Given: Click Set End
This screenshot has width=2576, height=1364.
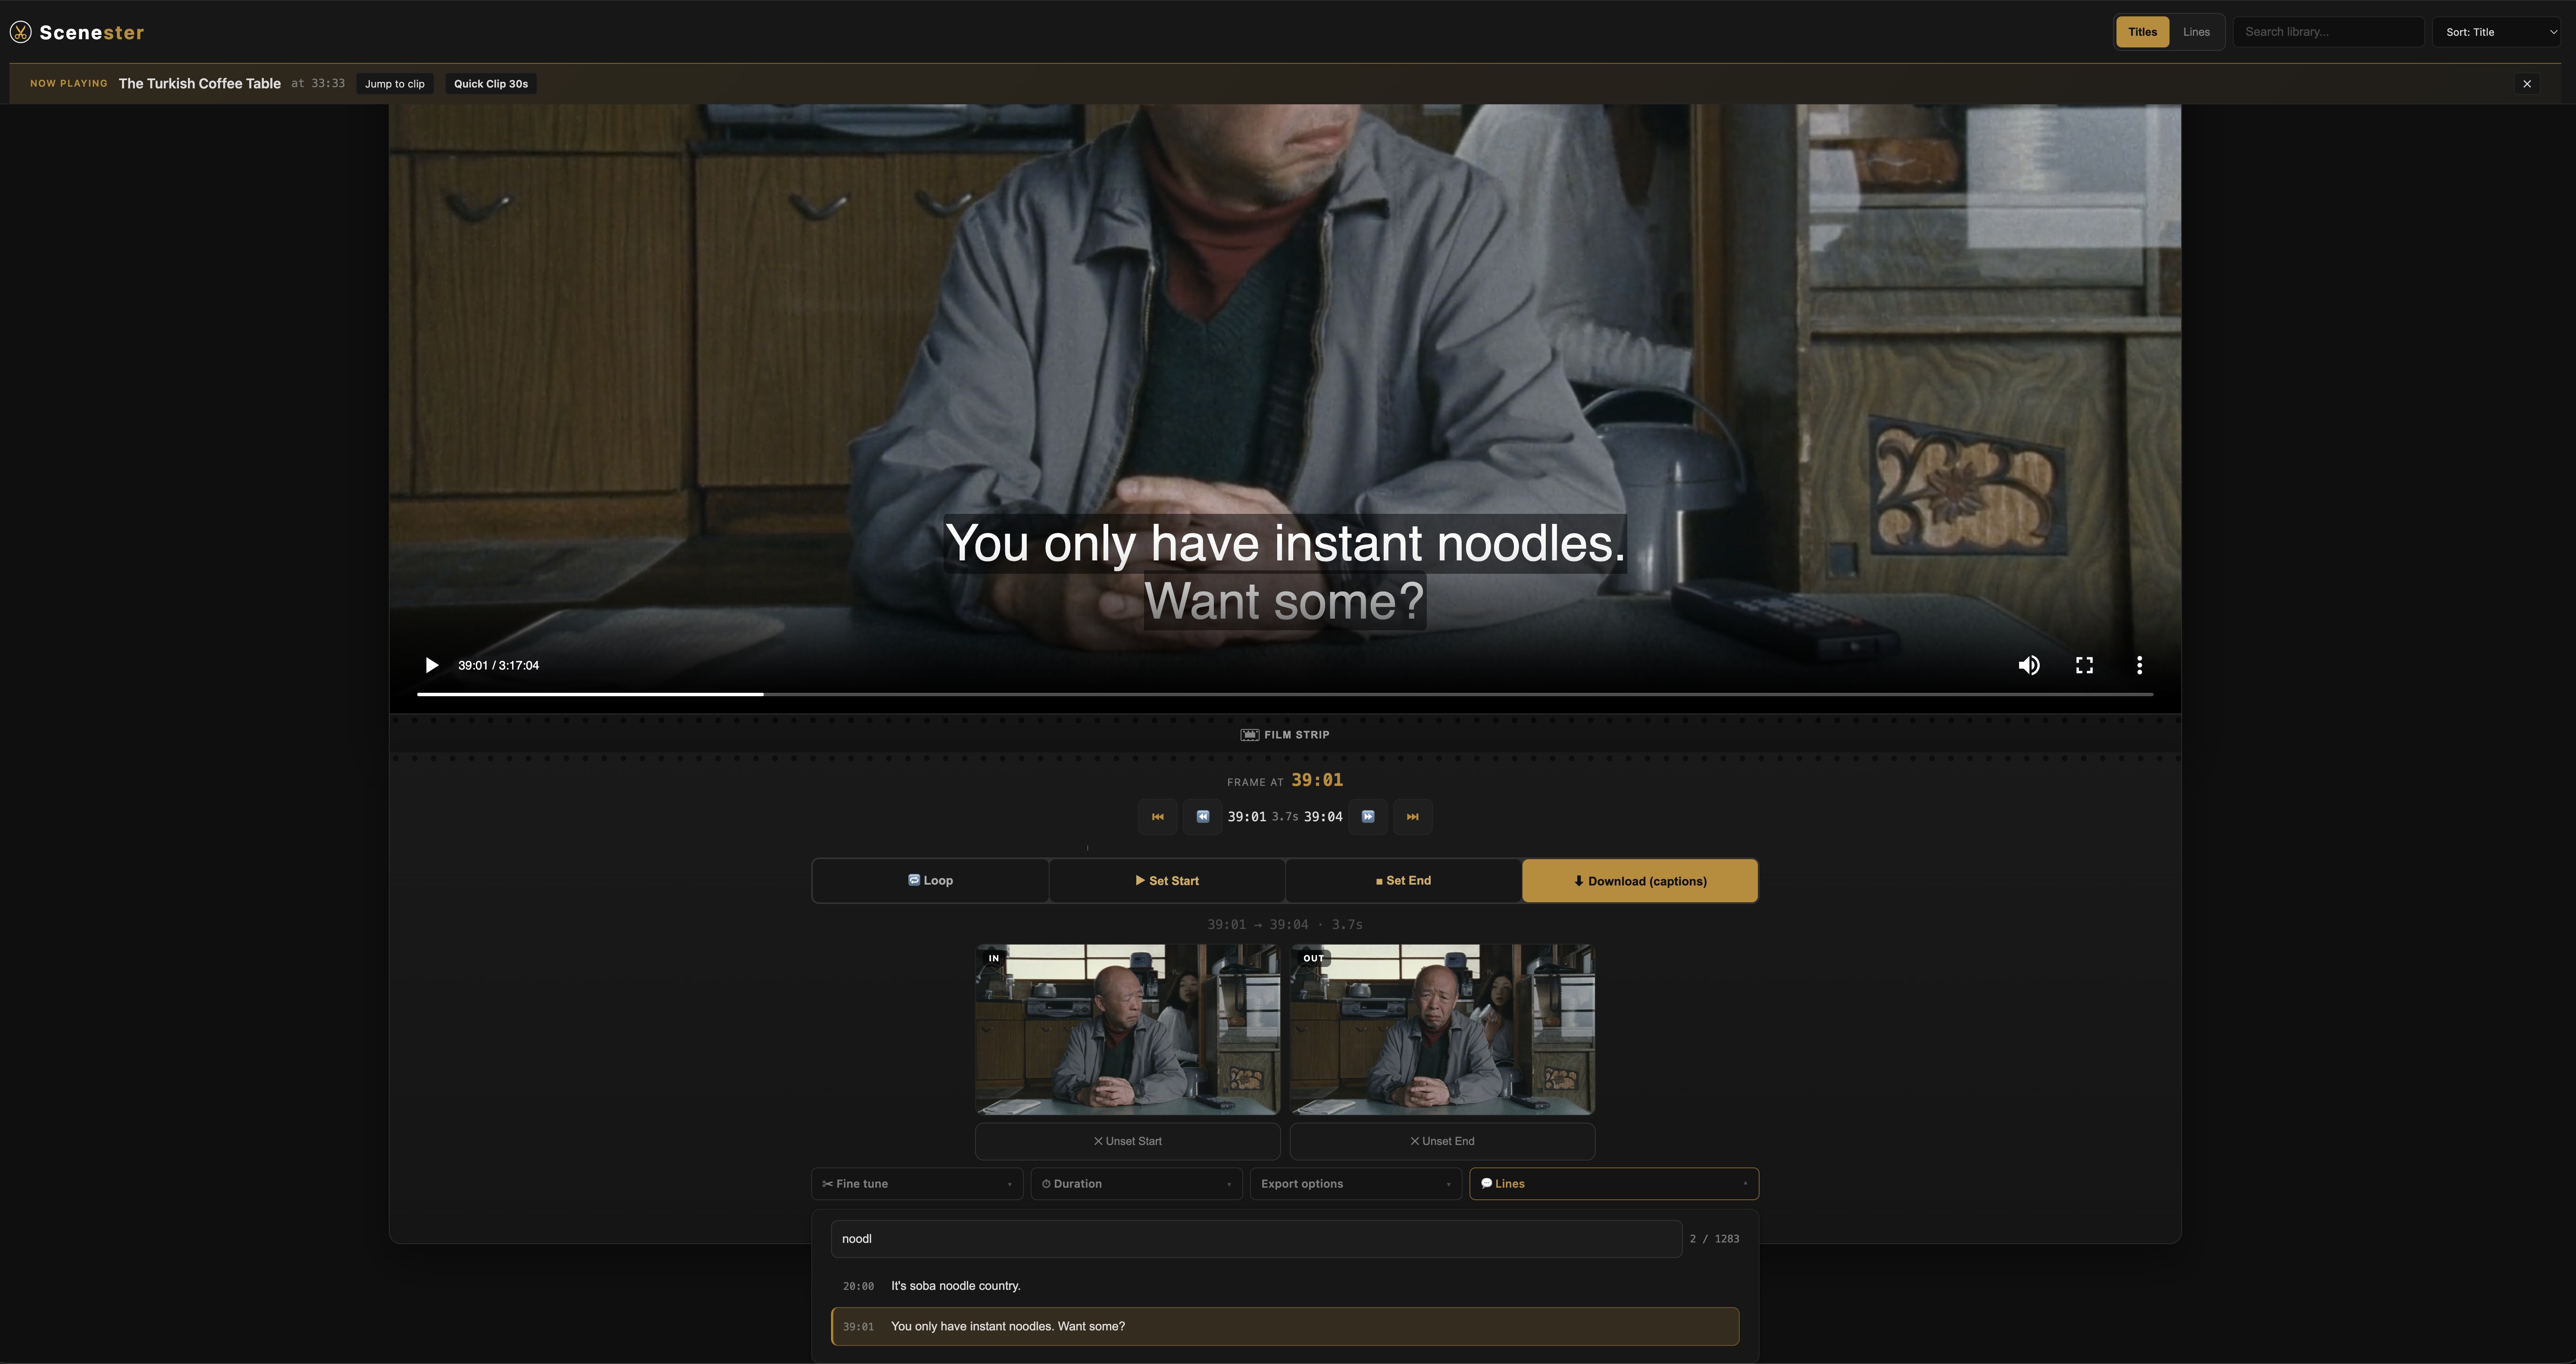Looking at the screenshot, I should click(1403, 881).
